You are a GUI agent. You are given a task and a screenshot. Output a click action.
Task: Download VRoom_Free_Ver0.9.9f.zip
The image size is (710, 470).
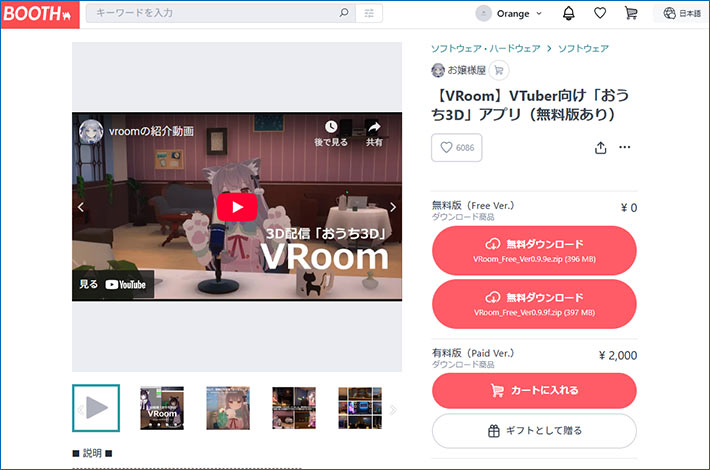click(x=534, y=304)
